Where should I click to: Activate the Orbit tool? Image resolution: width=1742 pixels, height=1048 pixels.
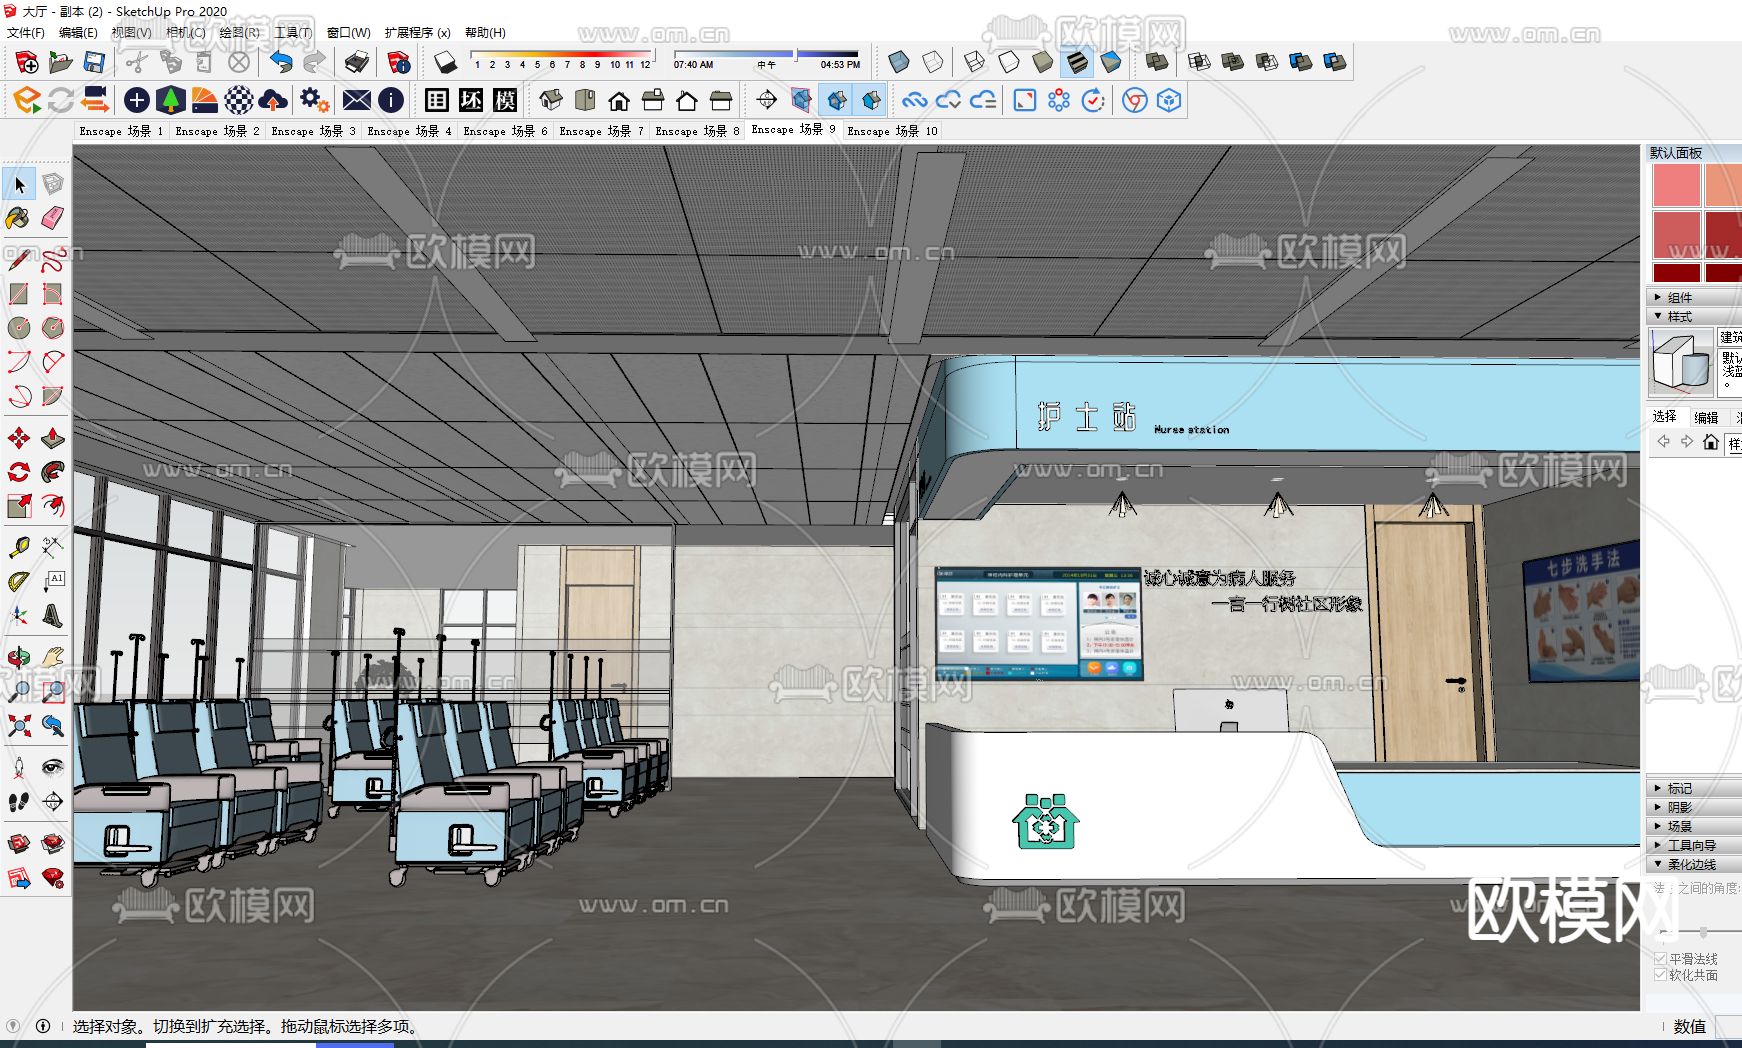click(x=18, y=658)
